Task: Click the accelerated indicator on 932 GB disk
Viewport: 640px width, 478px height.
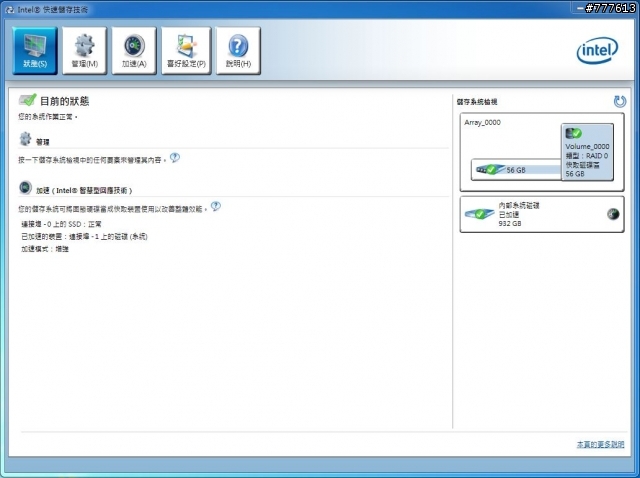Action: coord(613,214)
